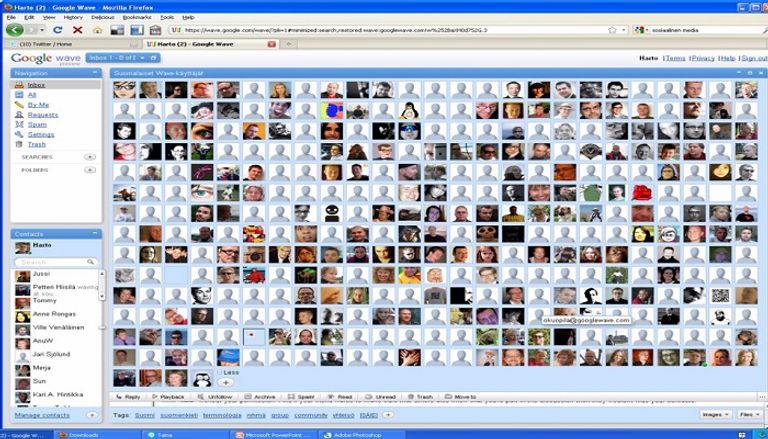Add participant with the plus button under Less
The width and height of the screenshot is (768, 439).
[x=226, y=382]
